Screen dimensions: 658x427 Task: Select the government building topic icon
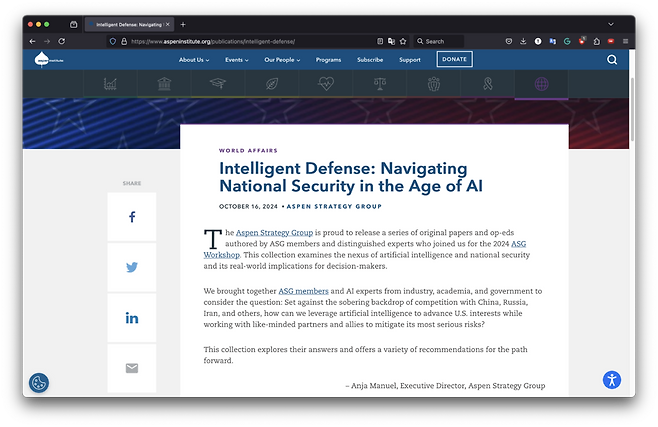[x=164, y=84]
